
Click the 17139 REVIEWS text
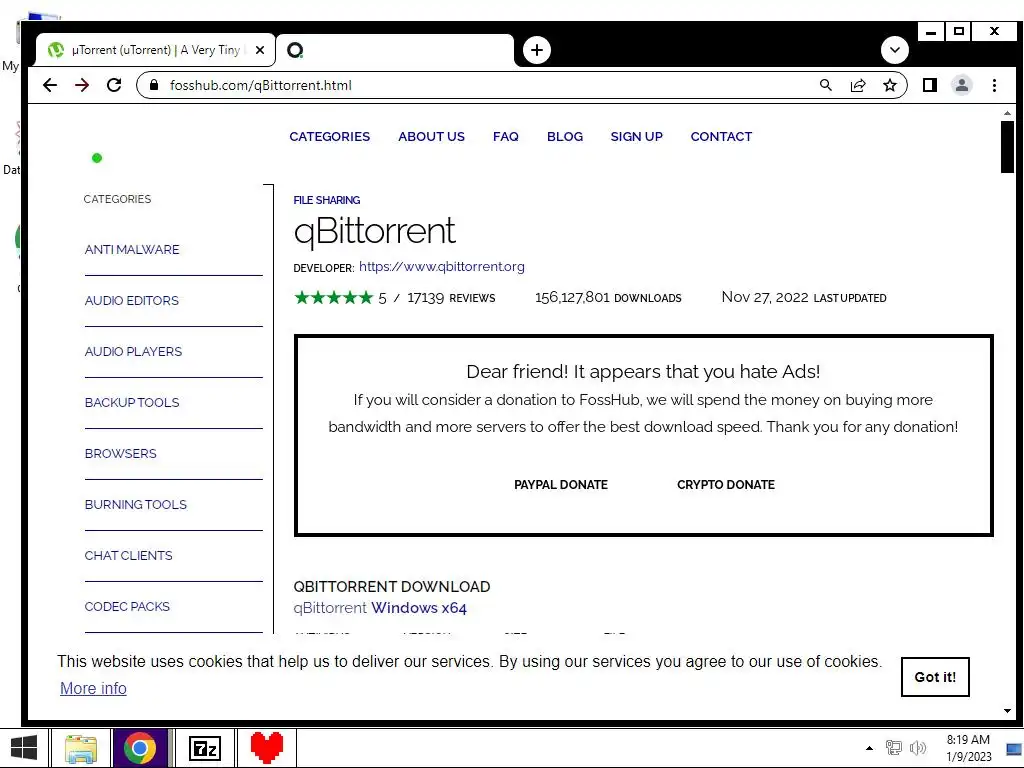point(451,298)
